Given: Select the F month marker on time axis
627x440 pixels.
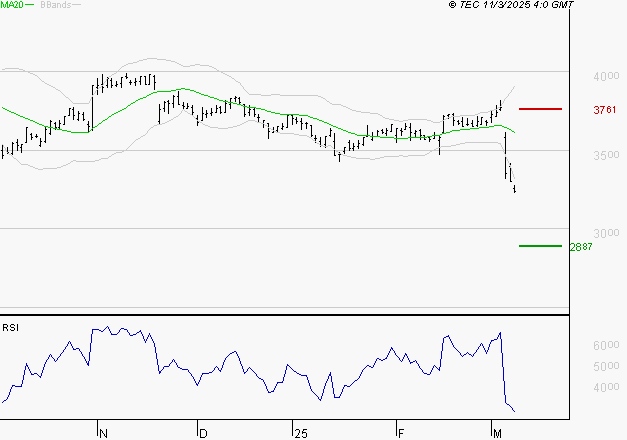Looking at the screenshot, I should pyautogui.click(x=400, y=432).
